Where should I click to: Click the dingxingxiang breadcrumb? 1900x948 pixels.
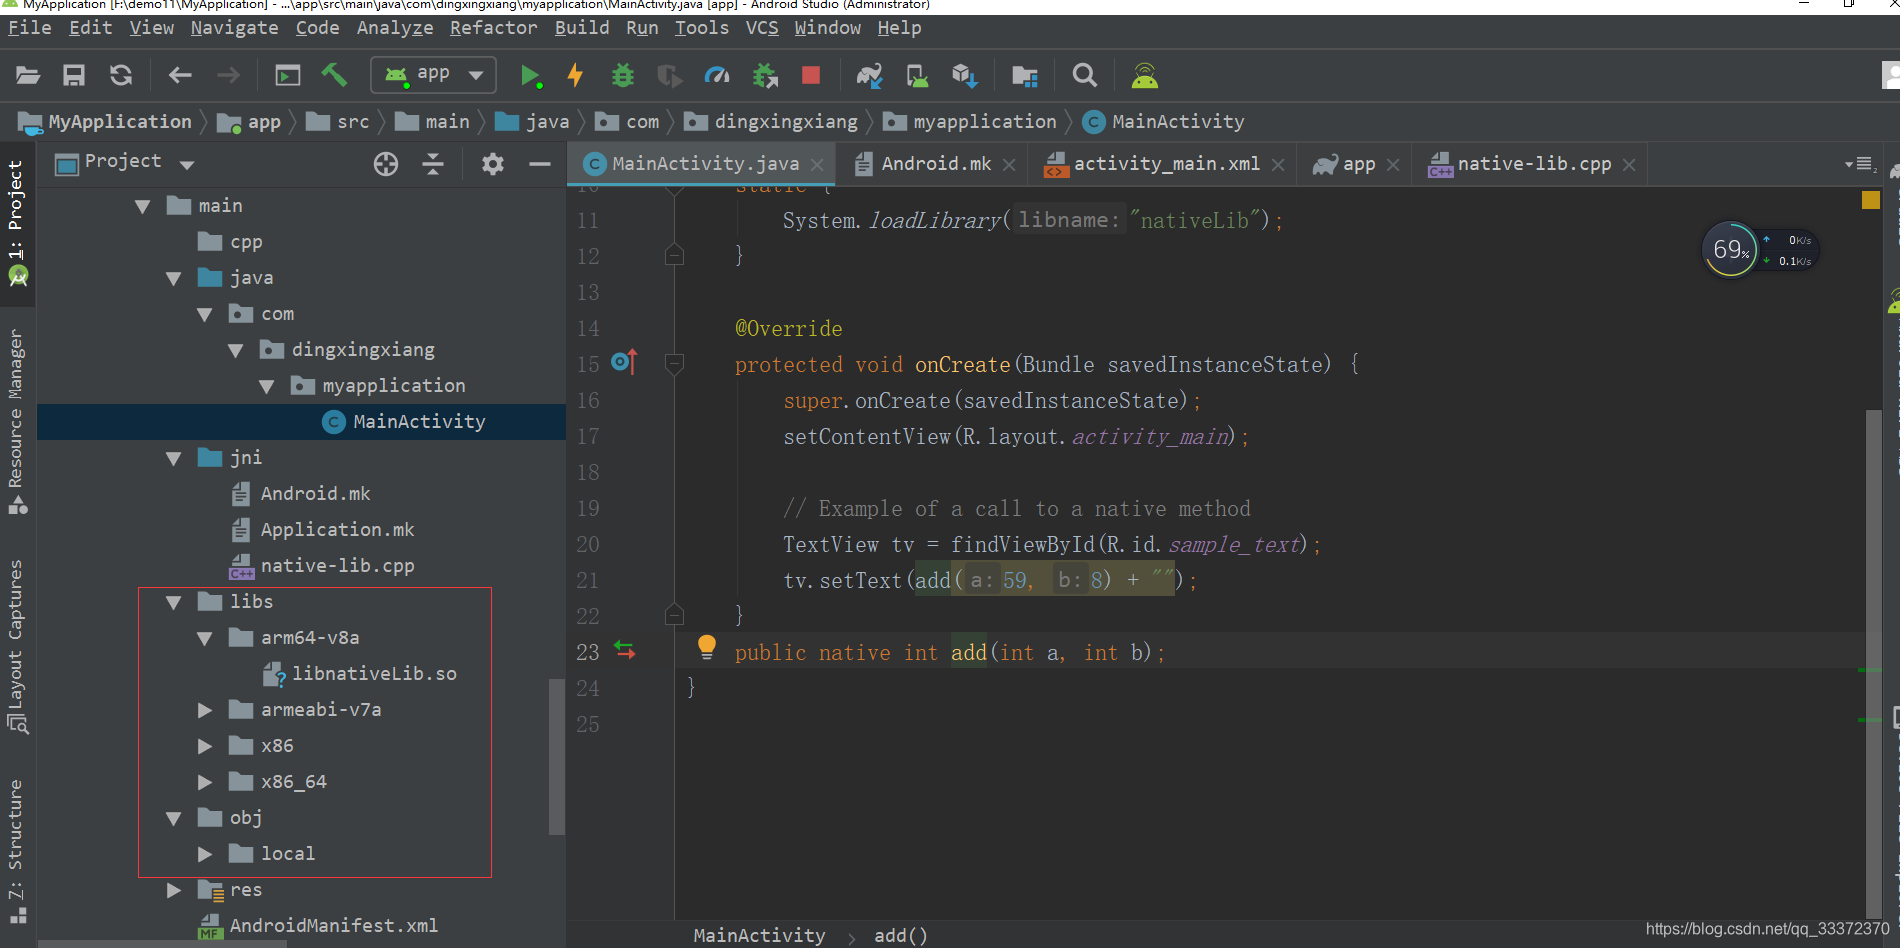(772, 122)
